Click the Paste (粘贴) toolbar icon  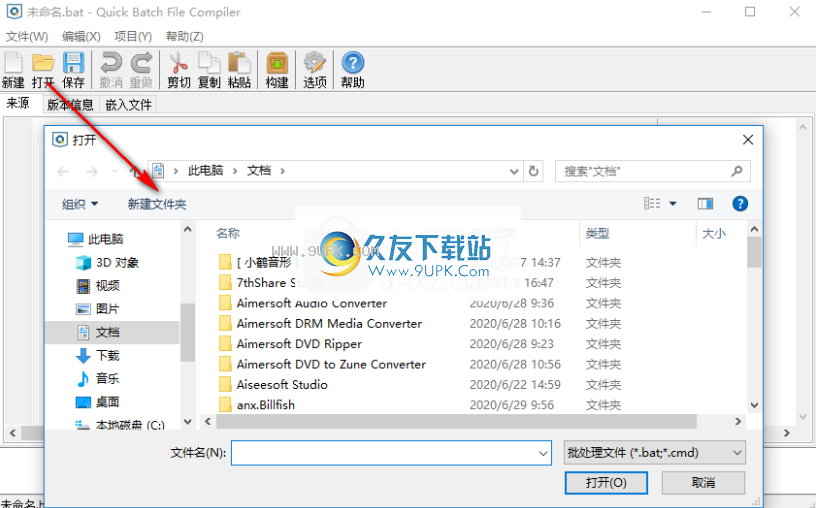pyautogui.click(x=239, y=70)
